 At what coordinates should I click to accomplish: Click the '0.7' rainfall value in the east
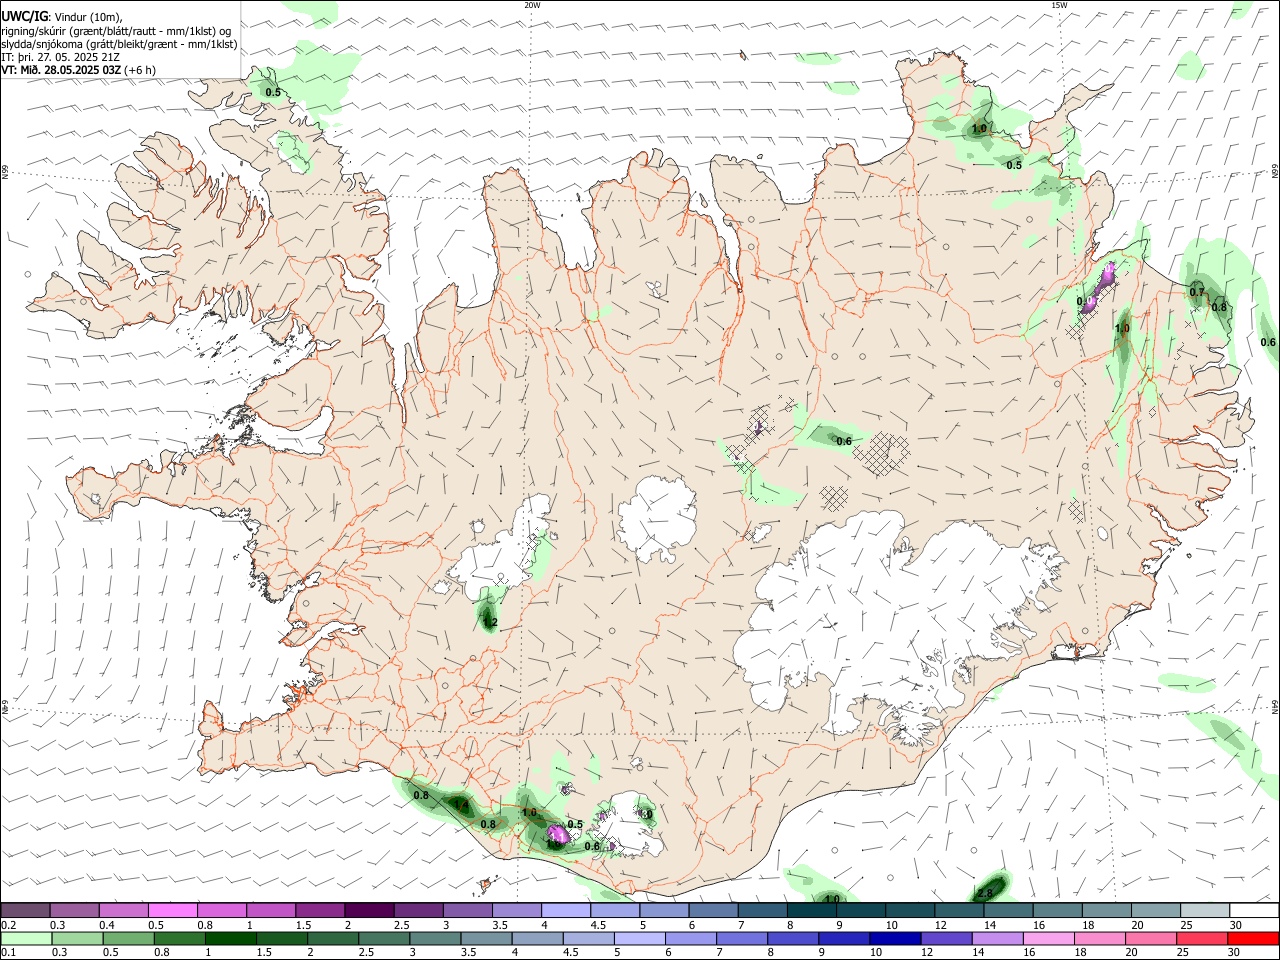point(1197,292)
